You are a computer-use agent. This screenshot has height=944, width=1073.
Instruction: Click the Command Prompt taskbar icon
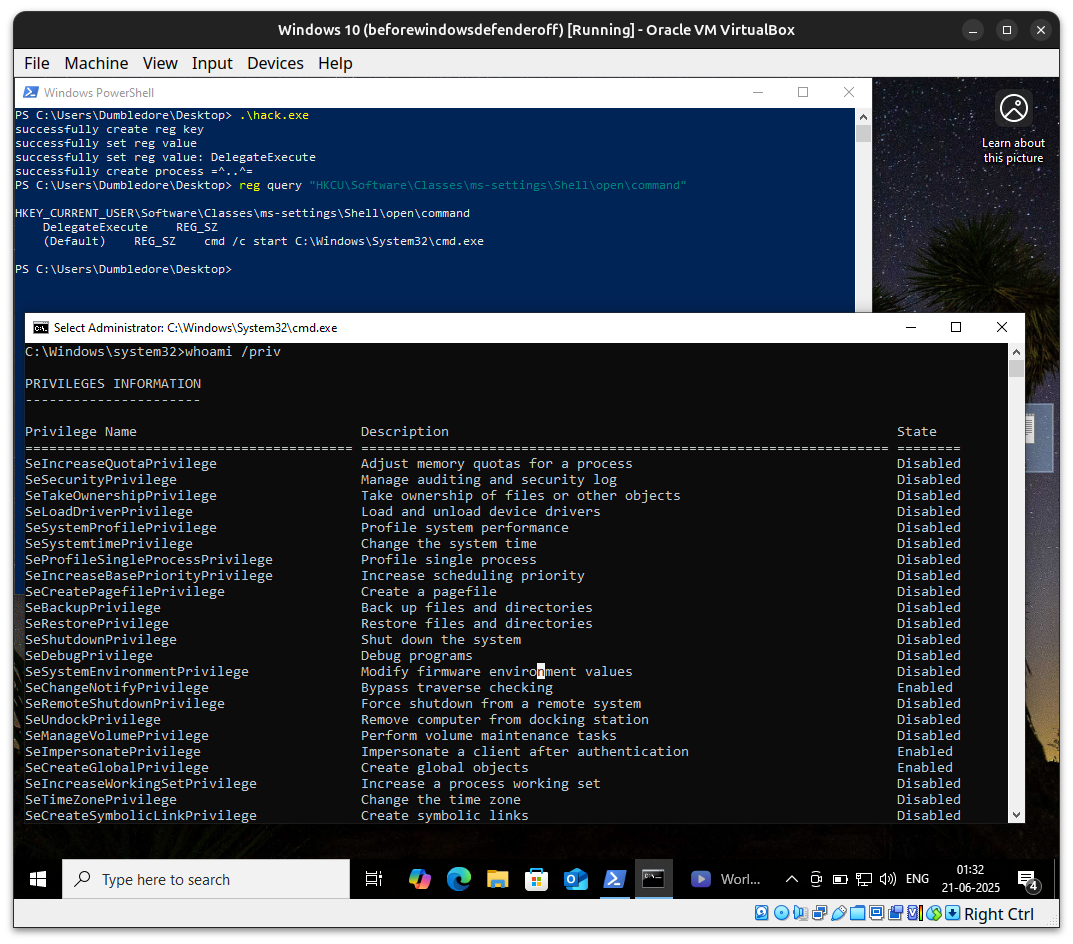click(x=654, y=879)
